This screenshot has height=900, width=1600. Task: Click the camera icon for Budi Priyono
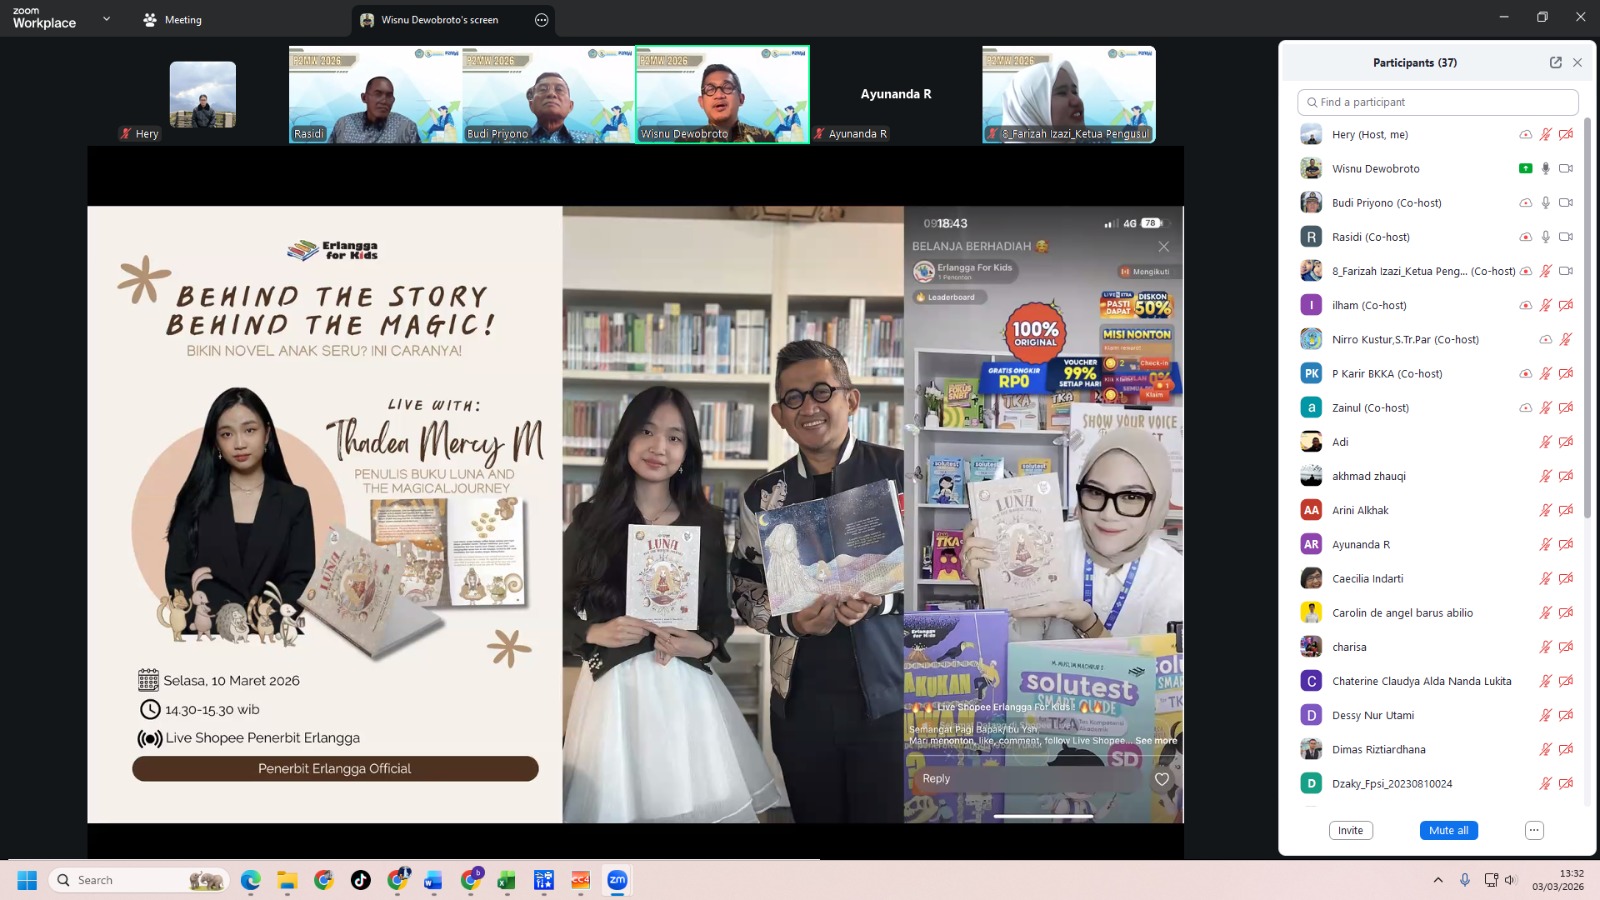tap(1566, 203)
